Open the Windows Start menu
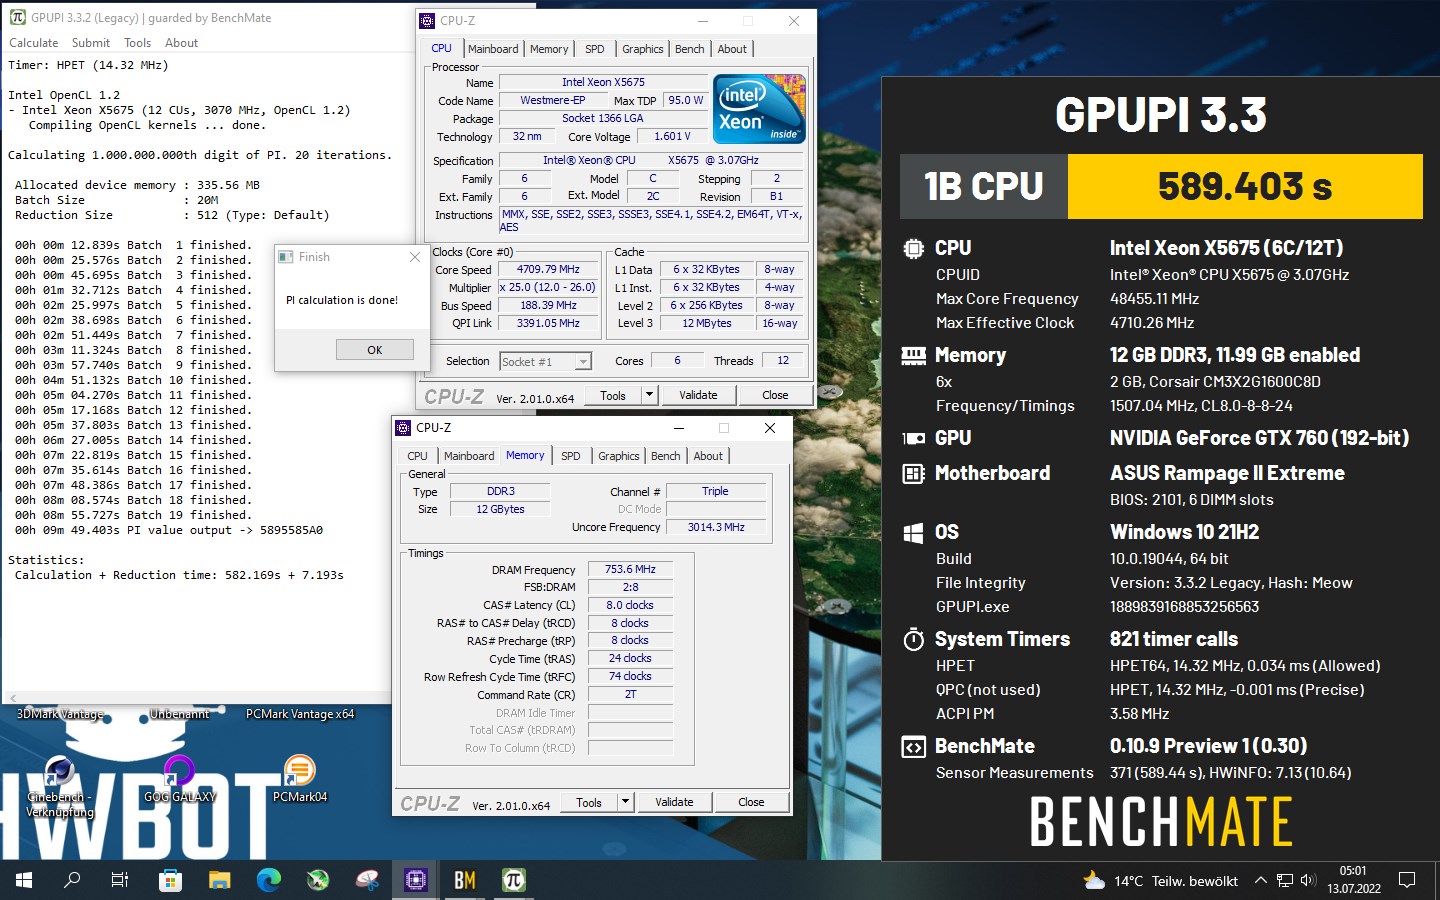This screenshot has height=900, width=1440. click(24, 880)
